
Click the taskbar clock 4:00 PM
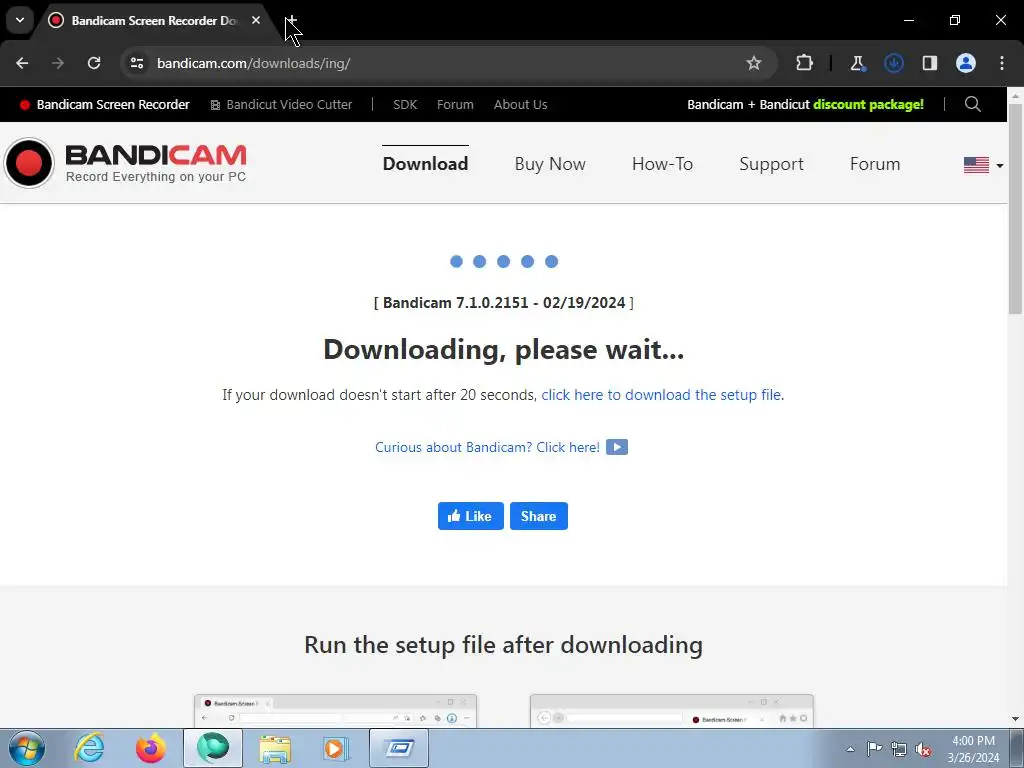(973, 741)
